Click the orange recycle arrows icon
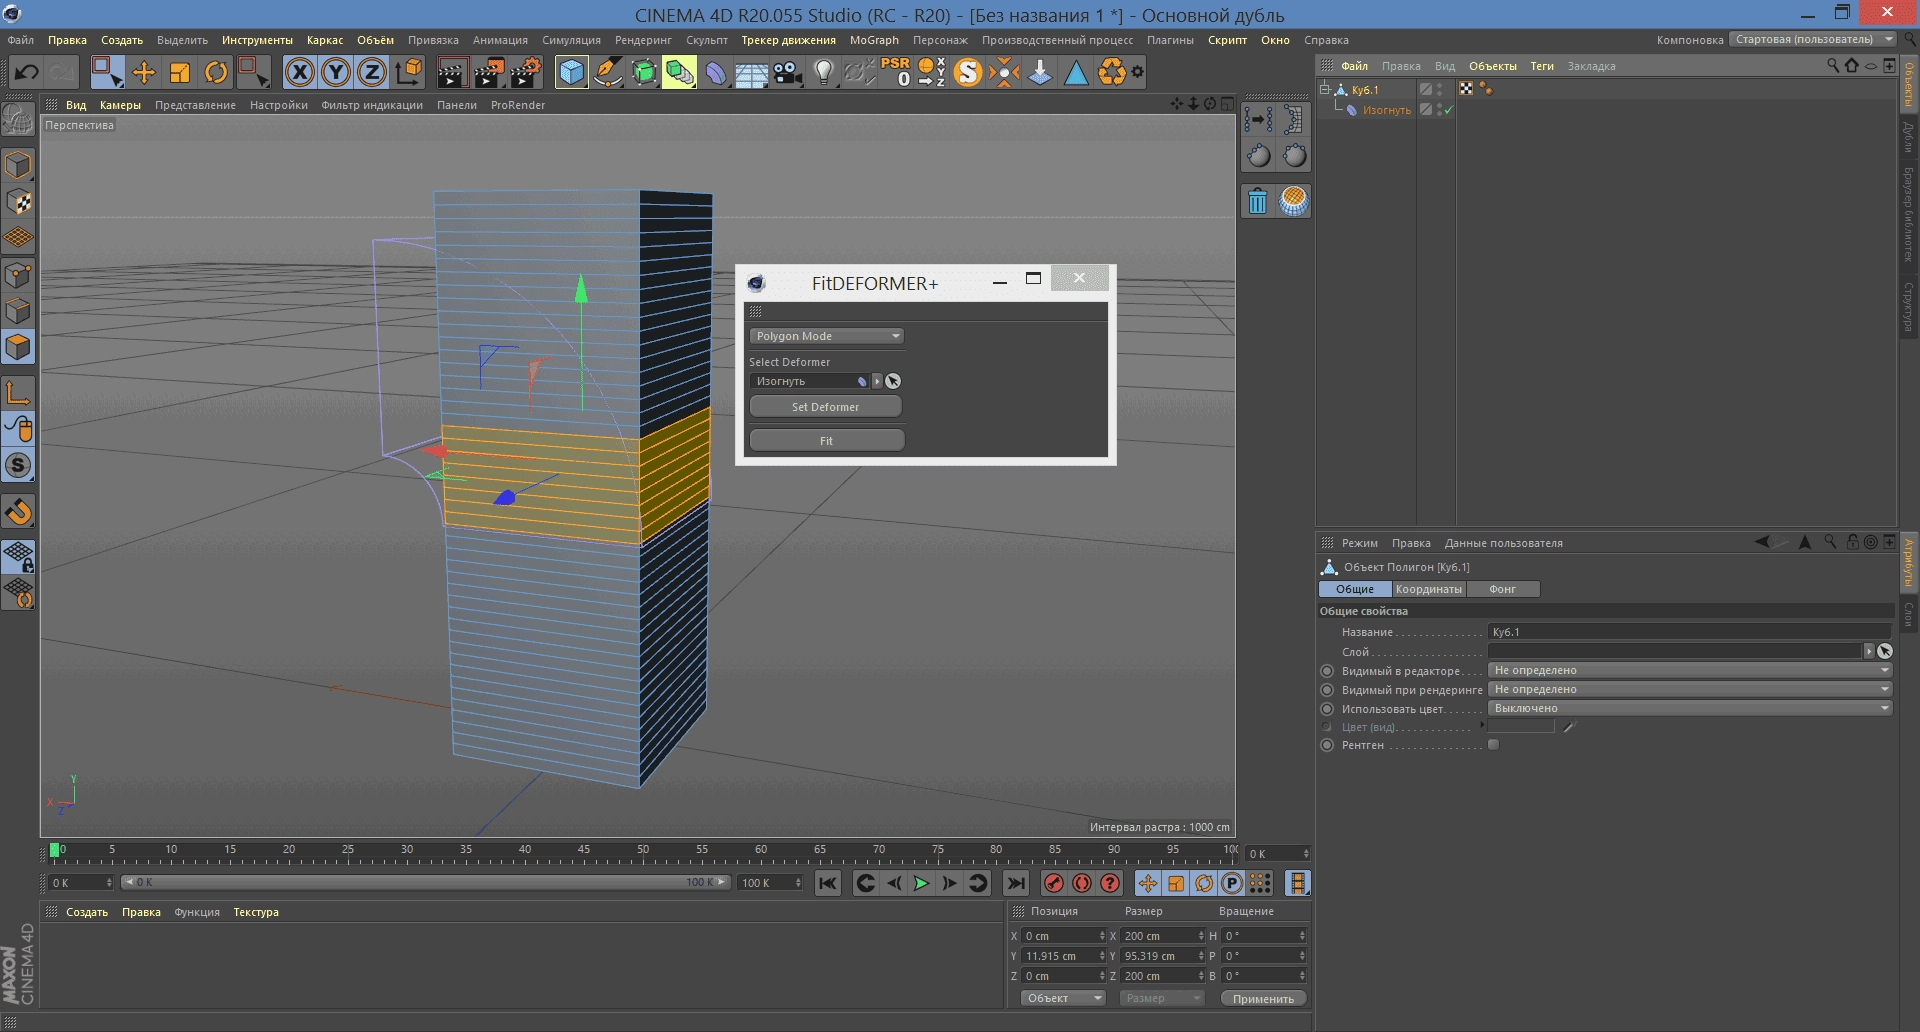 point(1111,72)
